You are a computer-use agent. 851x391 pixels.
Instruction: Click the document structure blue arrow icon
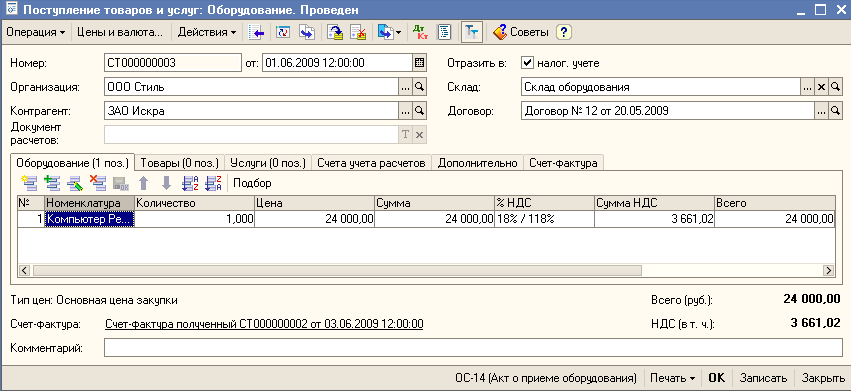(x=385, y=32)
